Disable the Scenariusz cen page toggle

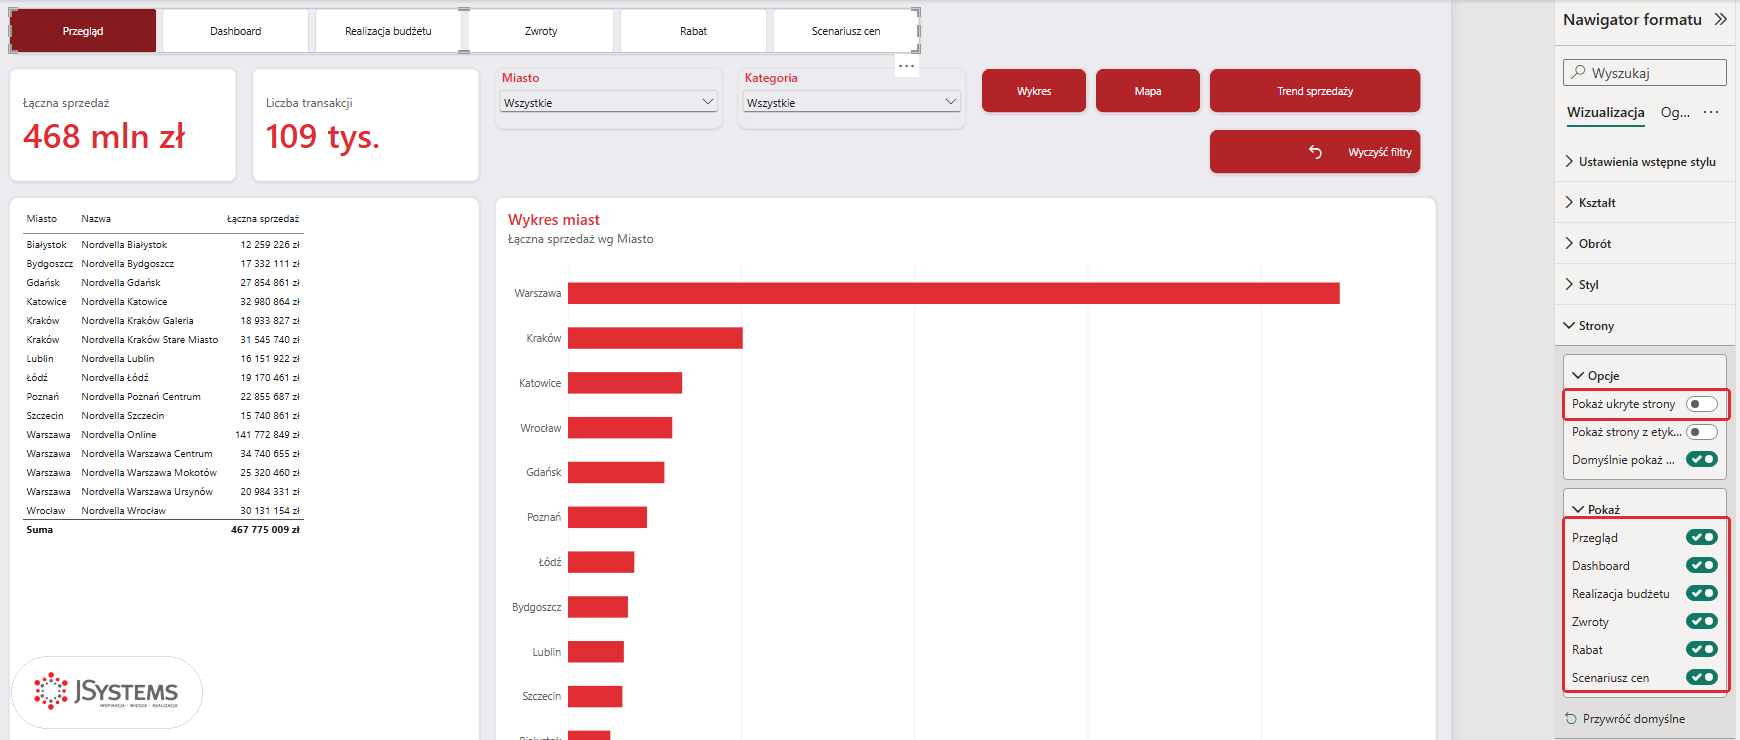(1701, 678)
